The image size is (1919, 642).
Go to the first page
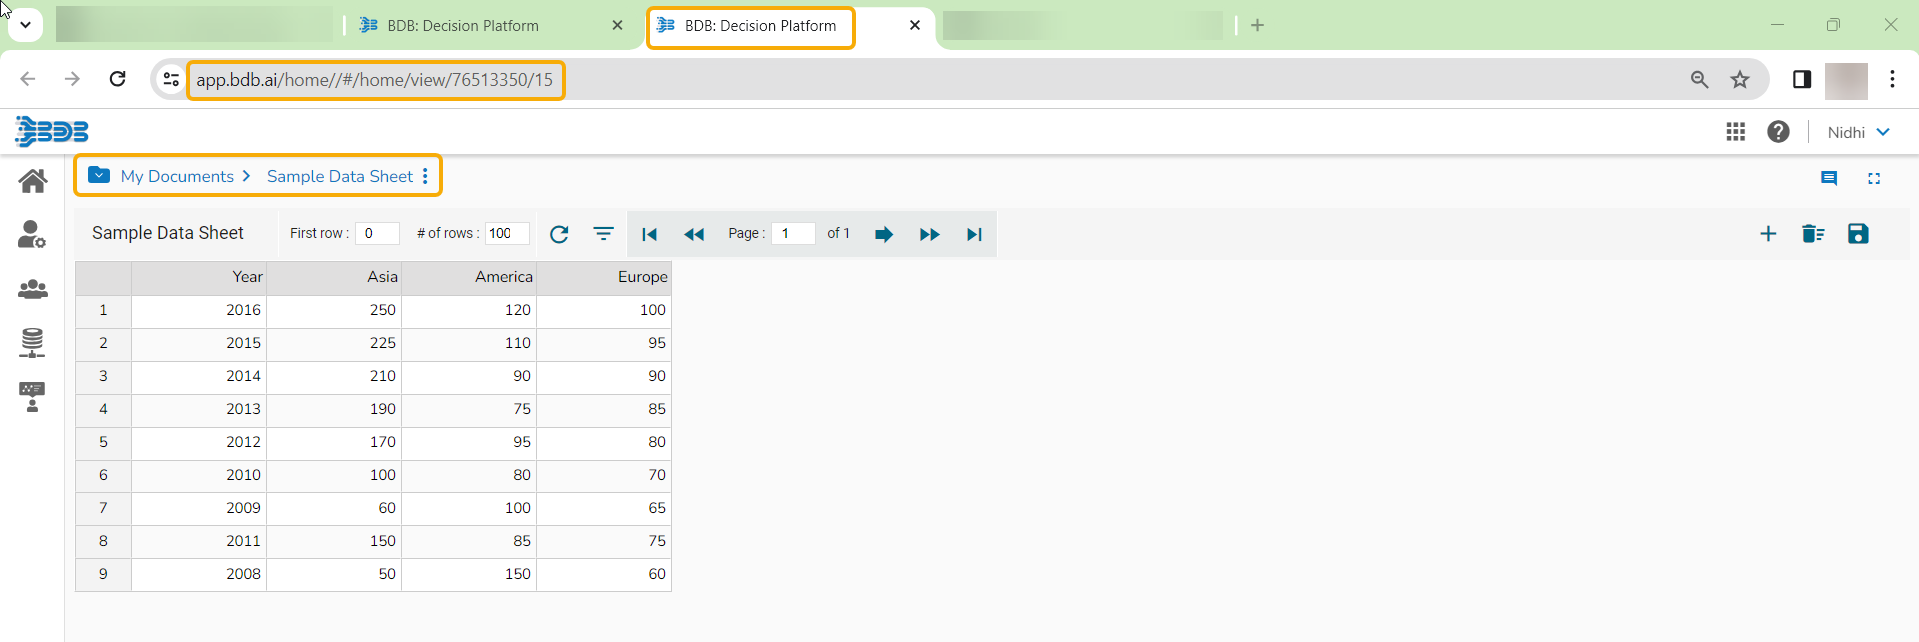coord(649,234)
